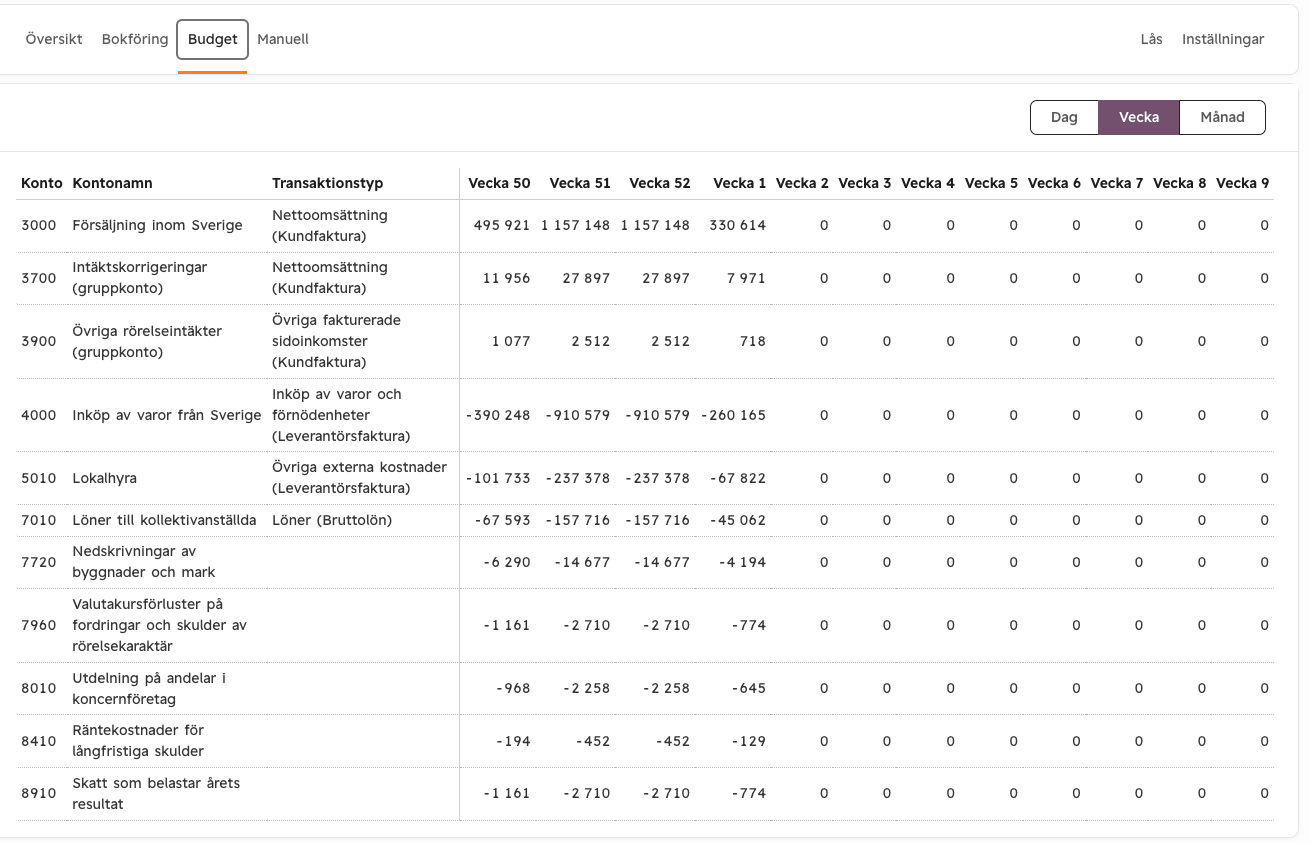The image size is (1310, 843).
Task: Click Räntekostnader för långfristiga skulder
Action: coord(138,741)
